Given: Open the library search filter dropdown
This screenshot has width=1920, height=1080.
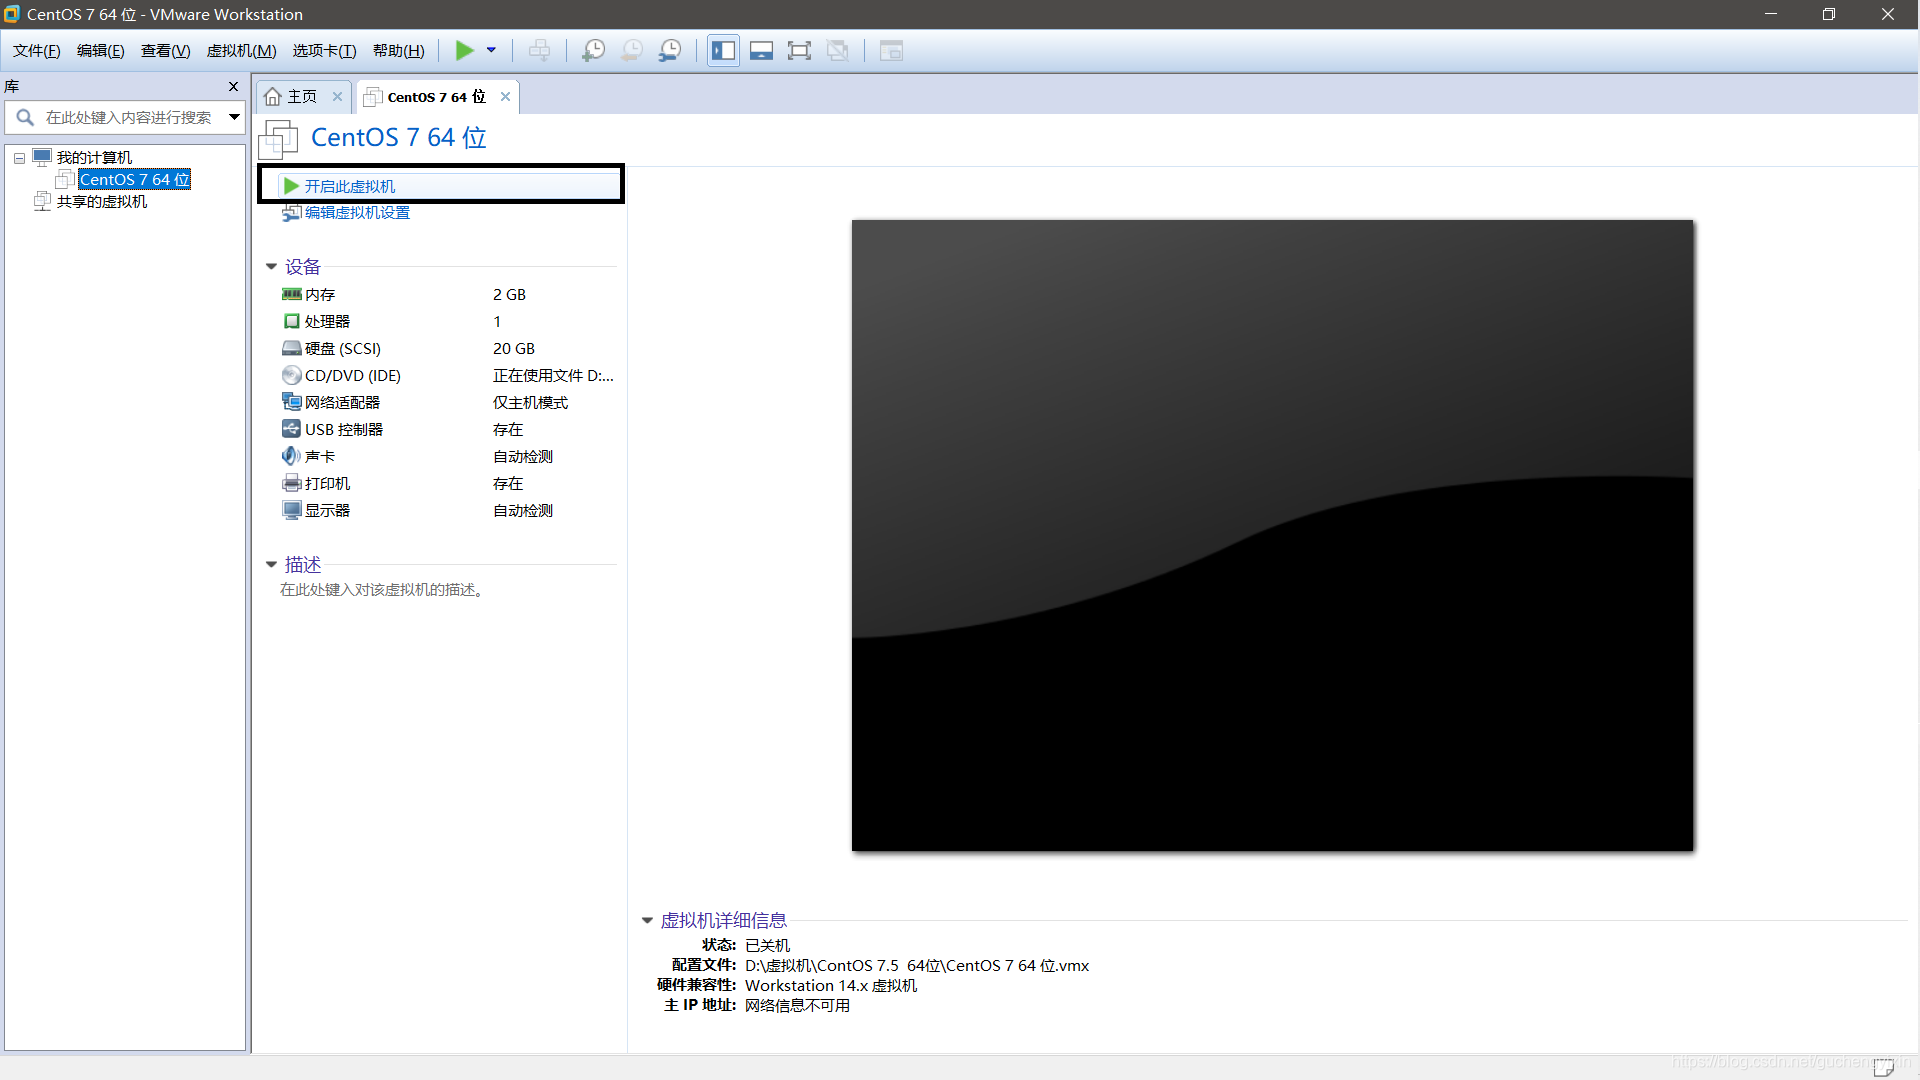Looking at the screenshot, I should click(235, 117).
